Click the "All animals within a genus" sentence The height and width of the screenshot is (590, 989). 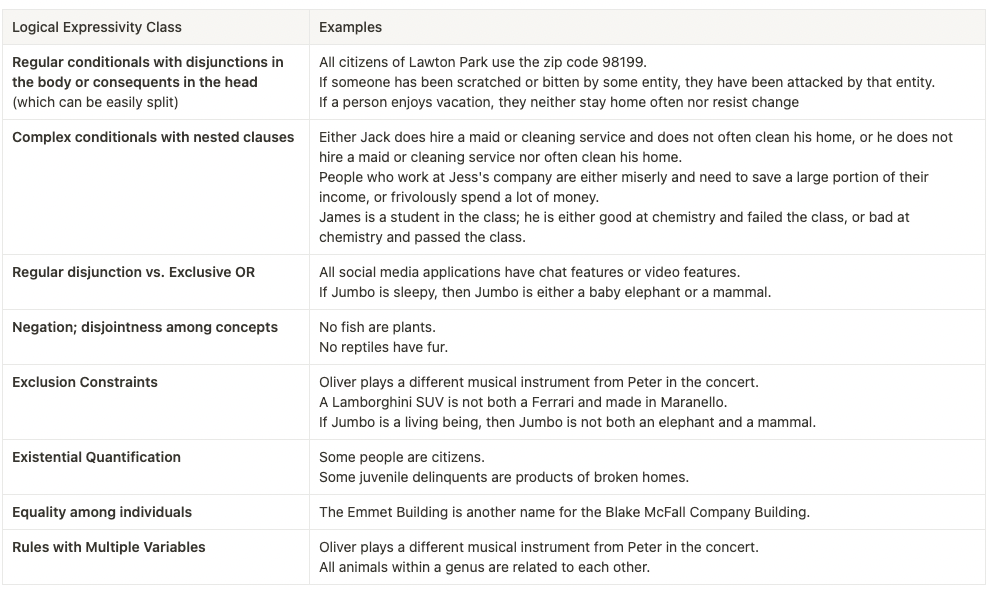[484, 567]
